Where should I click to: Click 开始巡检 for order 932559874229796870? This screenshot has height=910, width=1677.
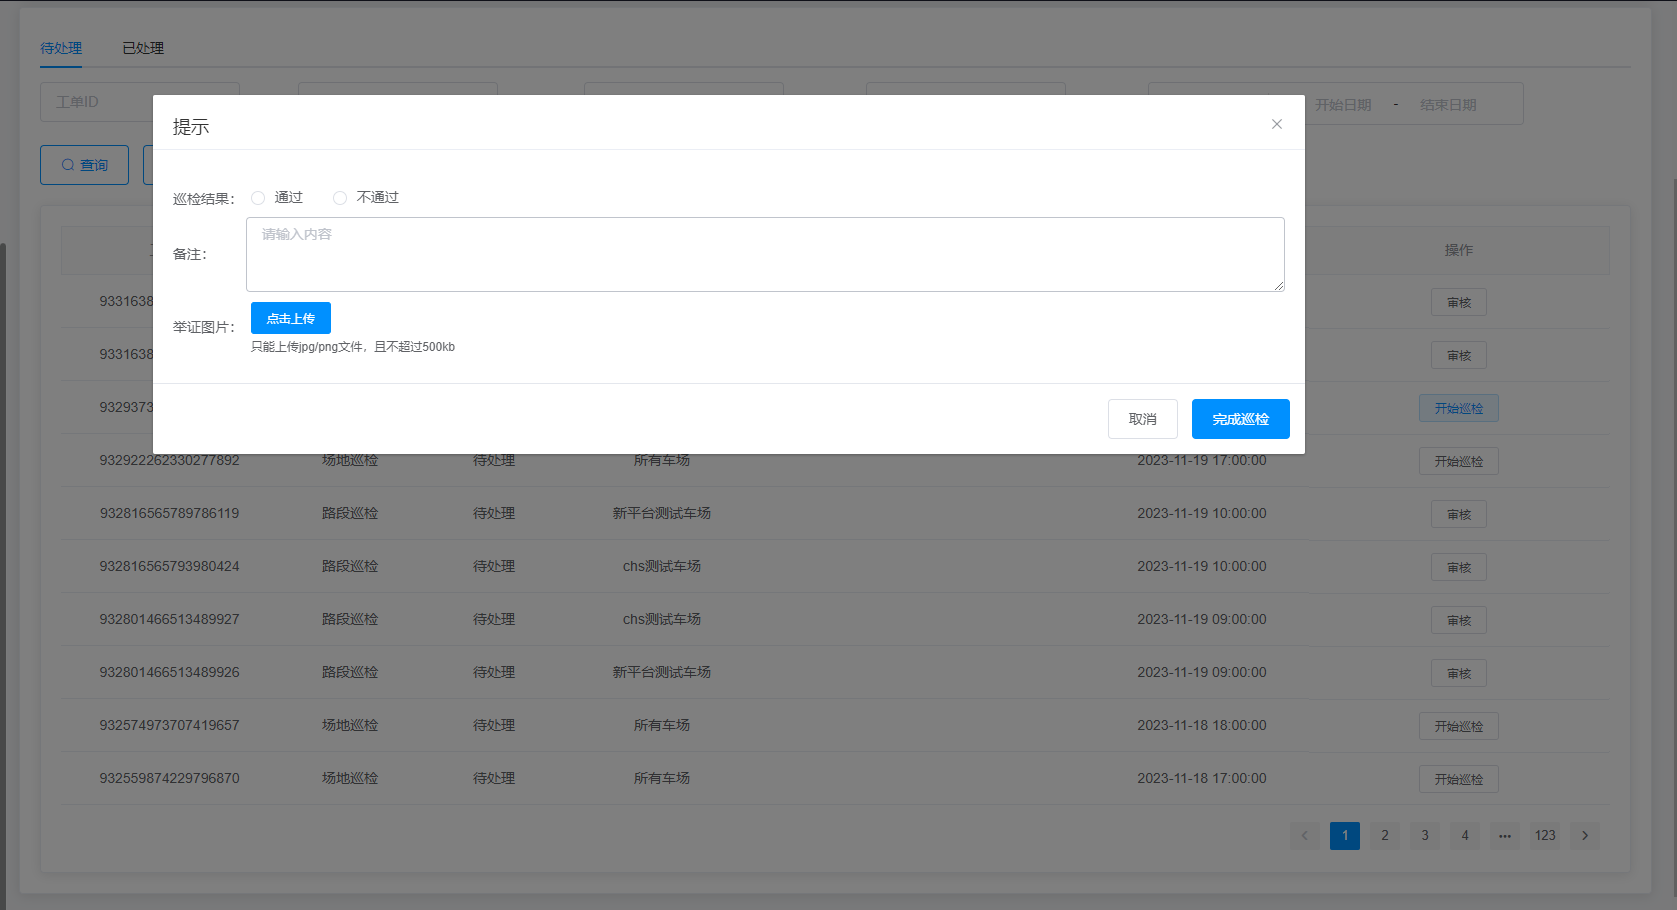pos(1458,779)
